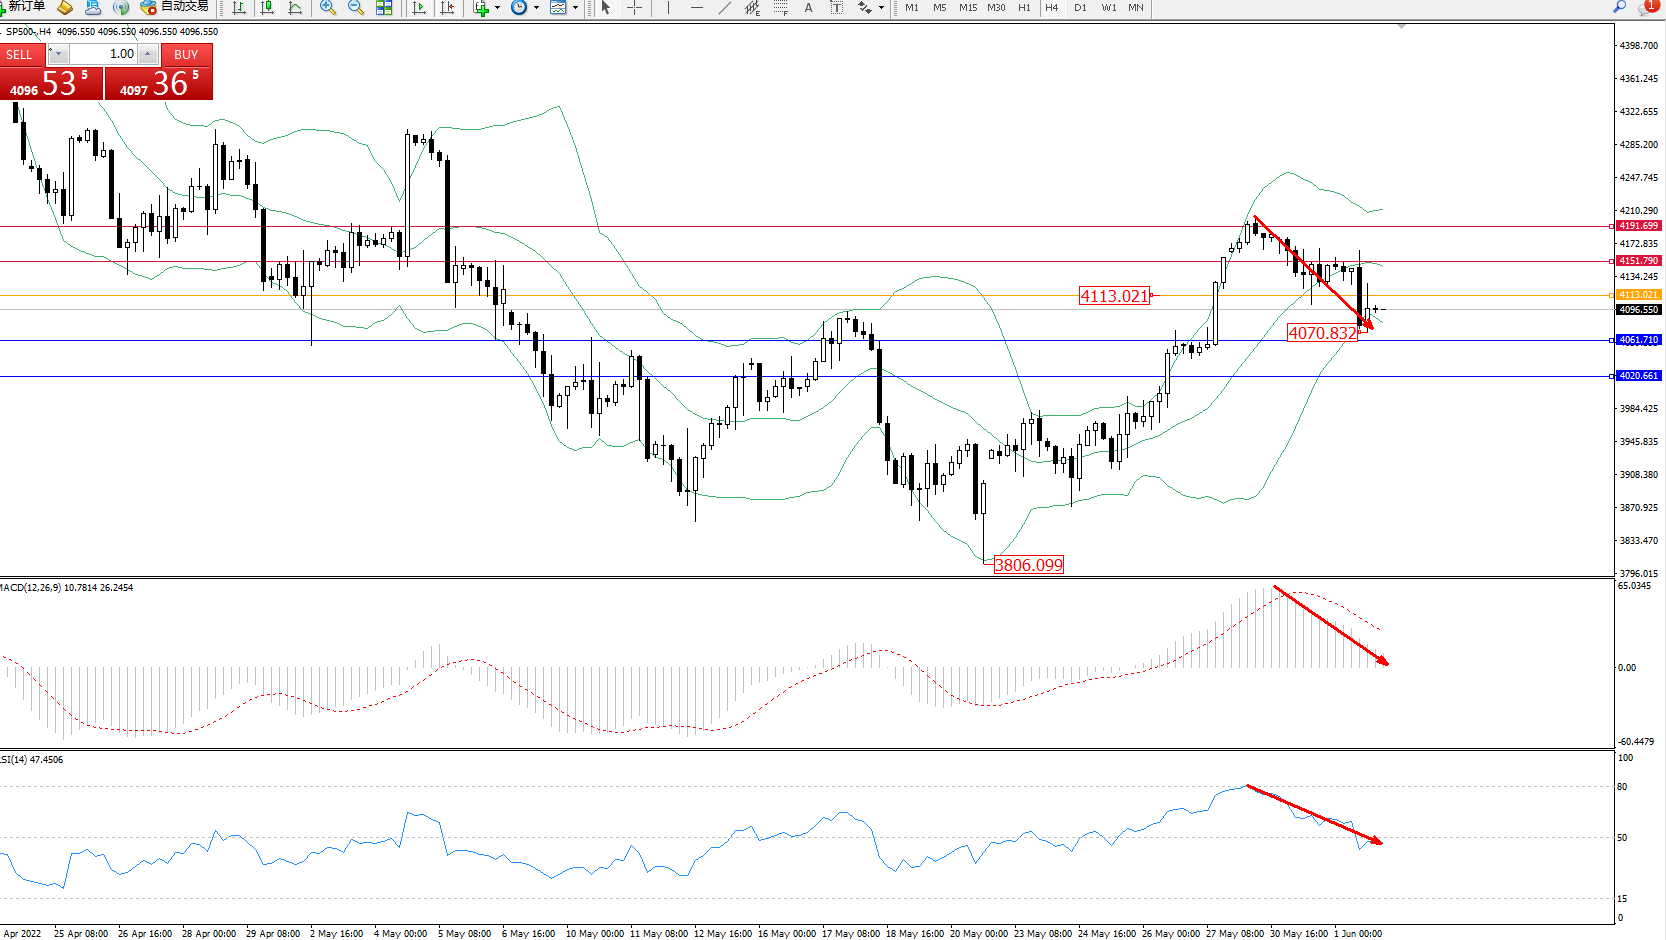Toggle Auto Trading (自动交易) button
The width and height of the screenshot is (1666, 940).
pos(175,7)
